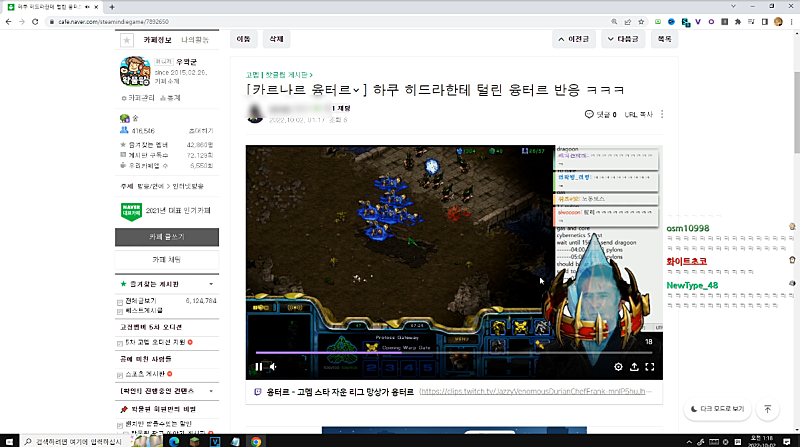Copy the post link with URL 복사
The image size is (800, 447).
[x=638, y=114]
